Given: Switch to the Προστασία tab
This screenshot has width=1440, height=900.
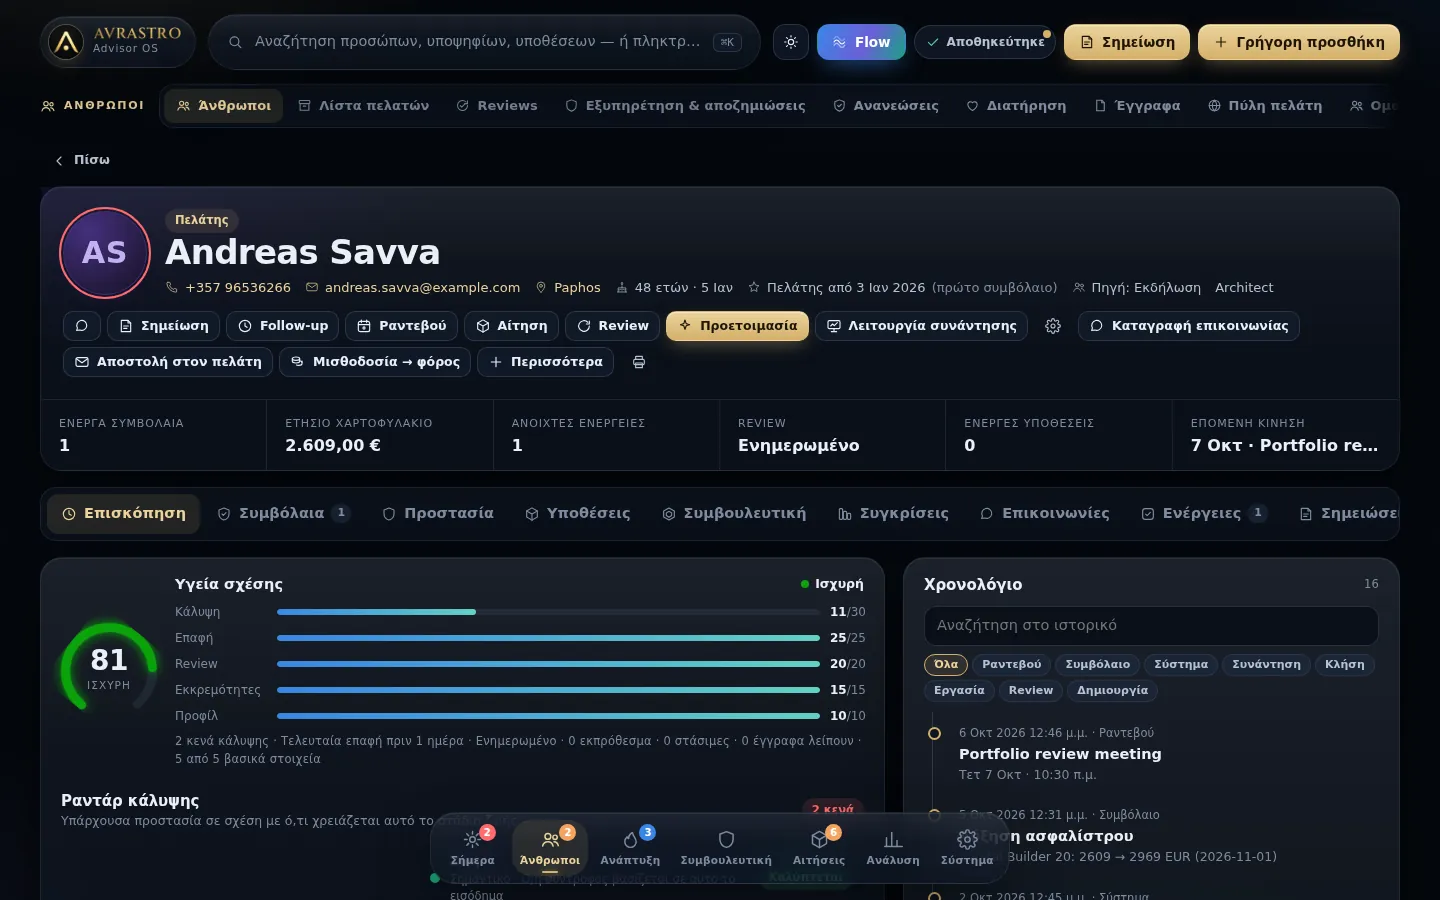Looking at the screenshot, I should (438, 514).
